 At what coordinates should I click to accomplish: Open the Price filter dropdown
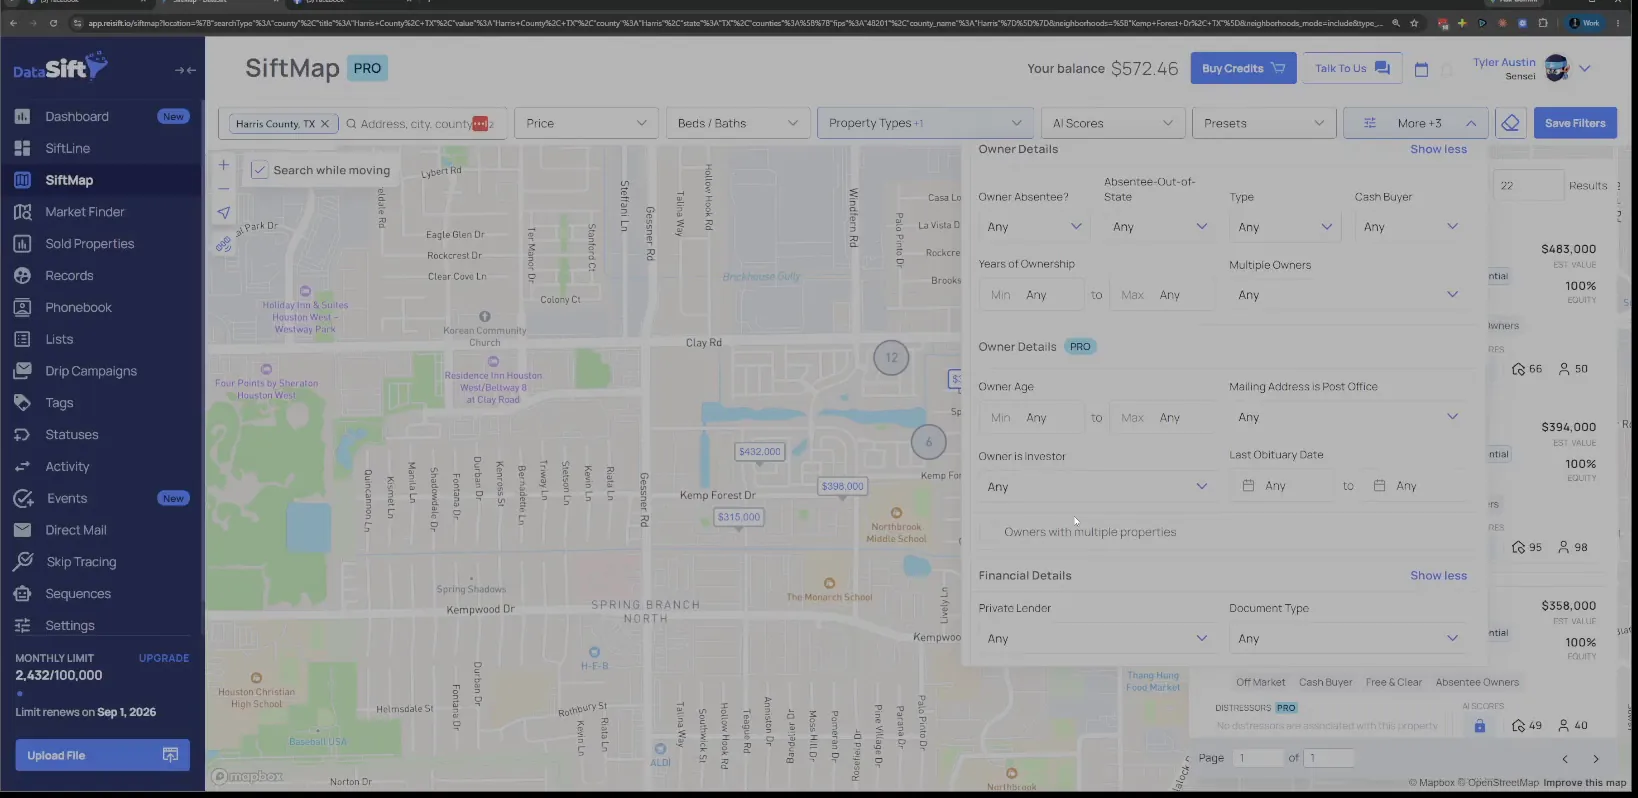point(586,123)
